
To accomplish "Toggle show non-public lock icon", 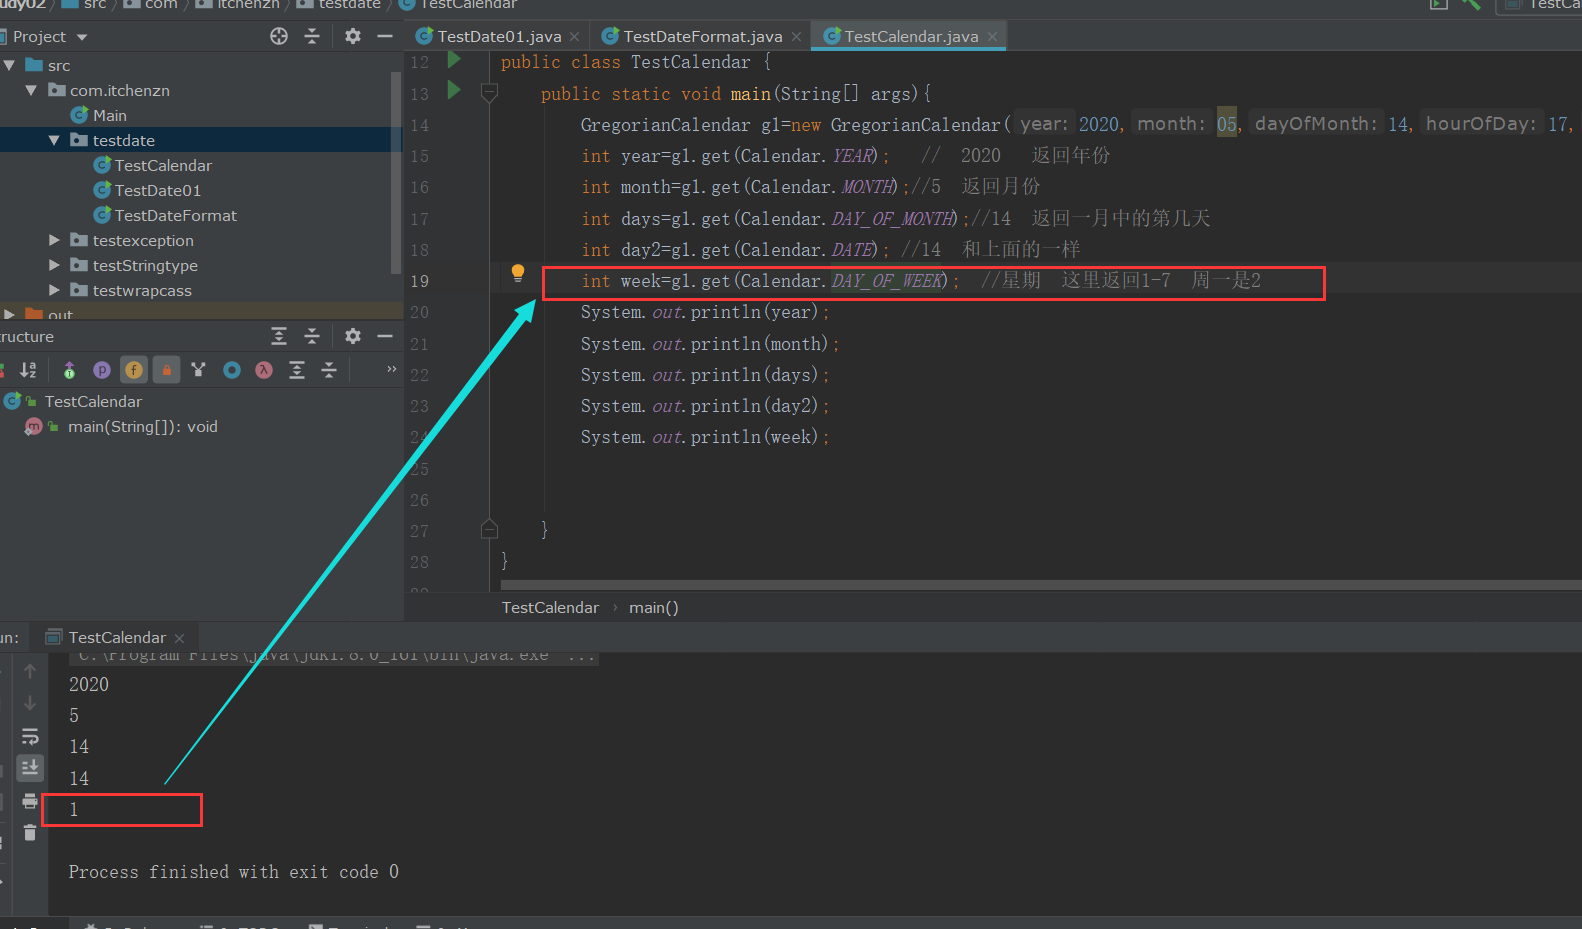I will click(167, 370).
